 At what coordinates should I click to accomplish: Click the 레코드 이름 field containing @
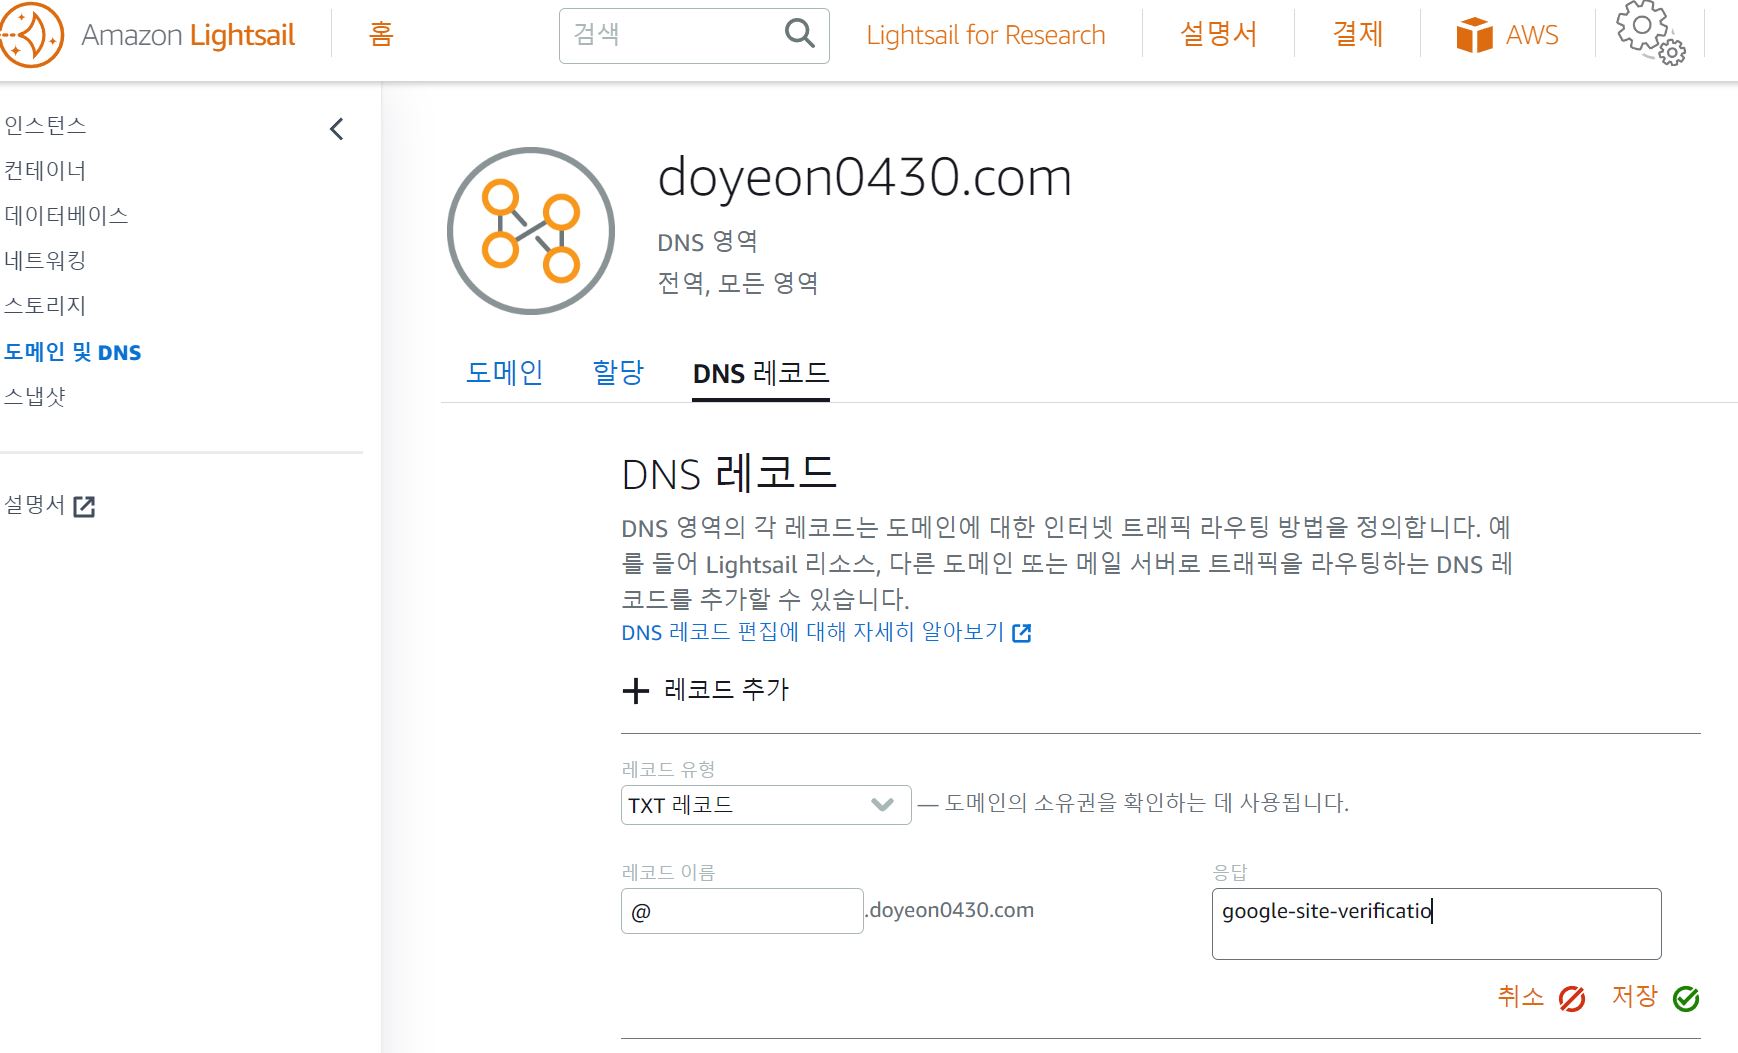[742, 911]
